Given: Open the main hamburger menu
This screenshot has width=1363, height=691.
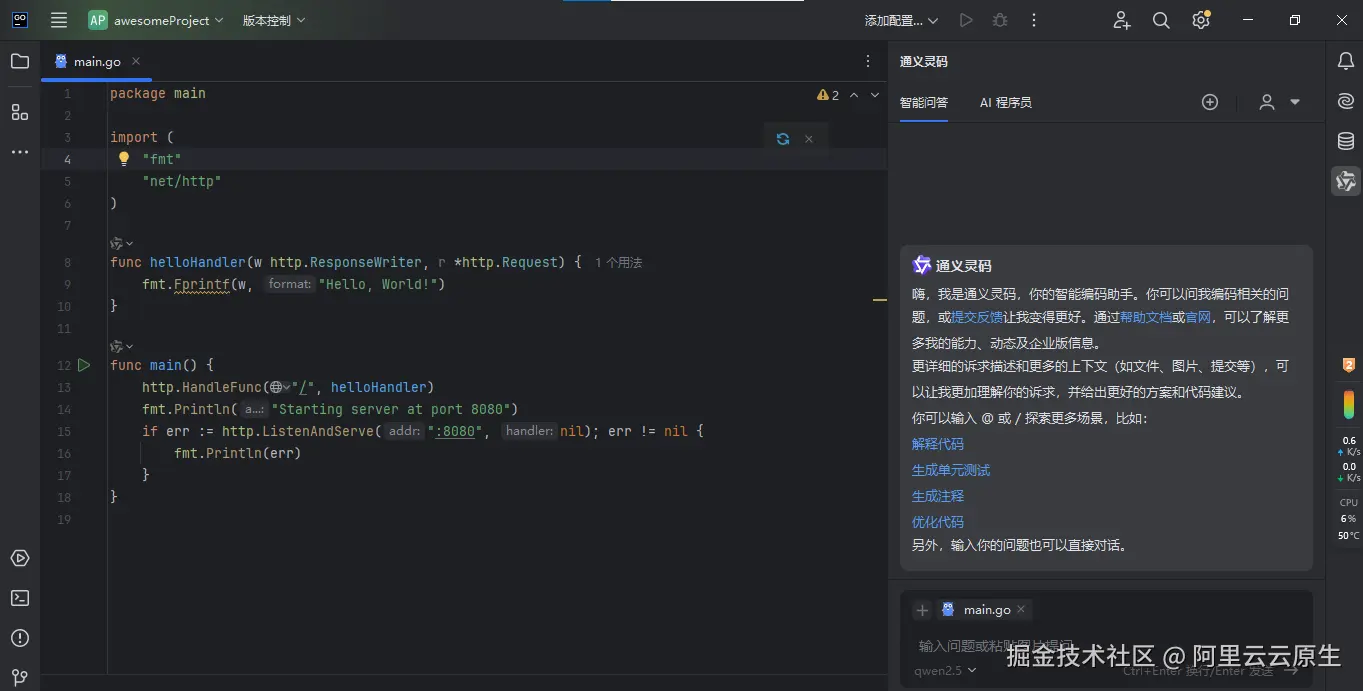Looking at the screenshot, I should (59, 20).
